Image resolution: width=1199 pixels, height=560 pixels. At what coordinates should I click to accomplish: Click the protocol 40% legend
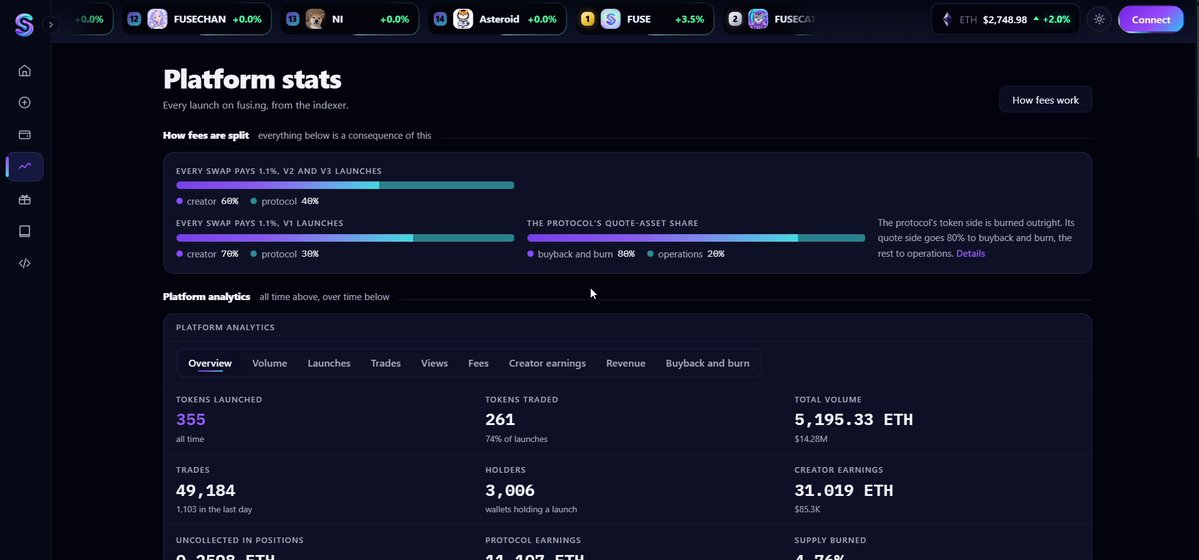tap(284, 201)
